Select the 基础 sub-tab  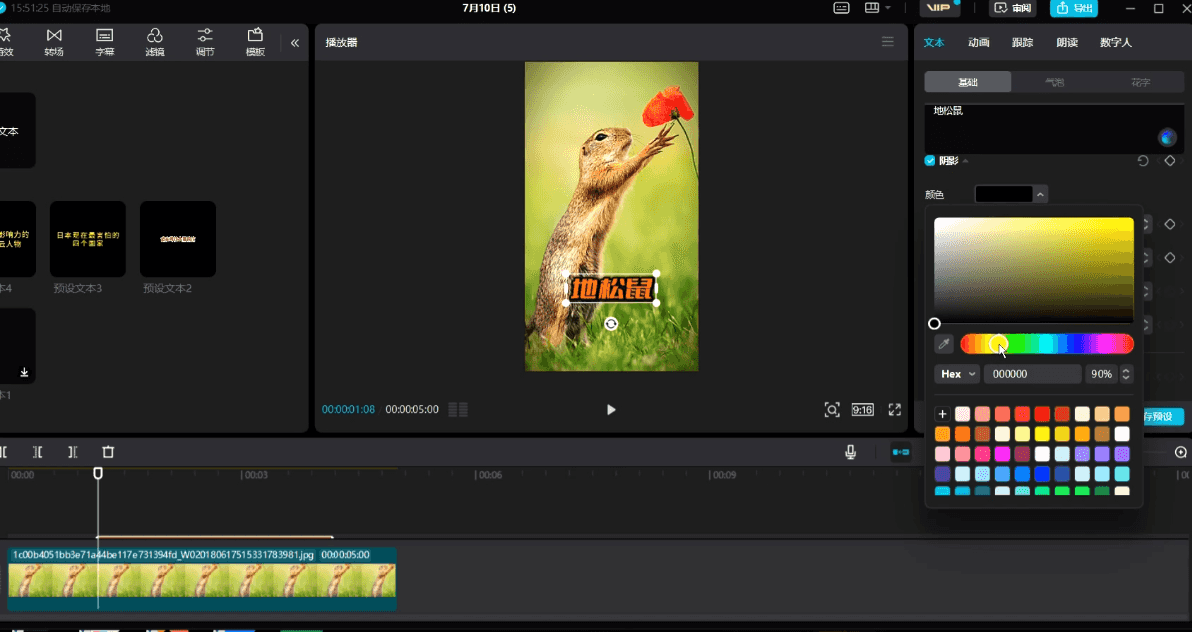click(x=968, y=82)
